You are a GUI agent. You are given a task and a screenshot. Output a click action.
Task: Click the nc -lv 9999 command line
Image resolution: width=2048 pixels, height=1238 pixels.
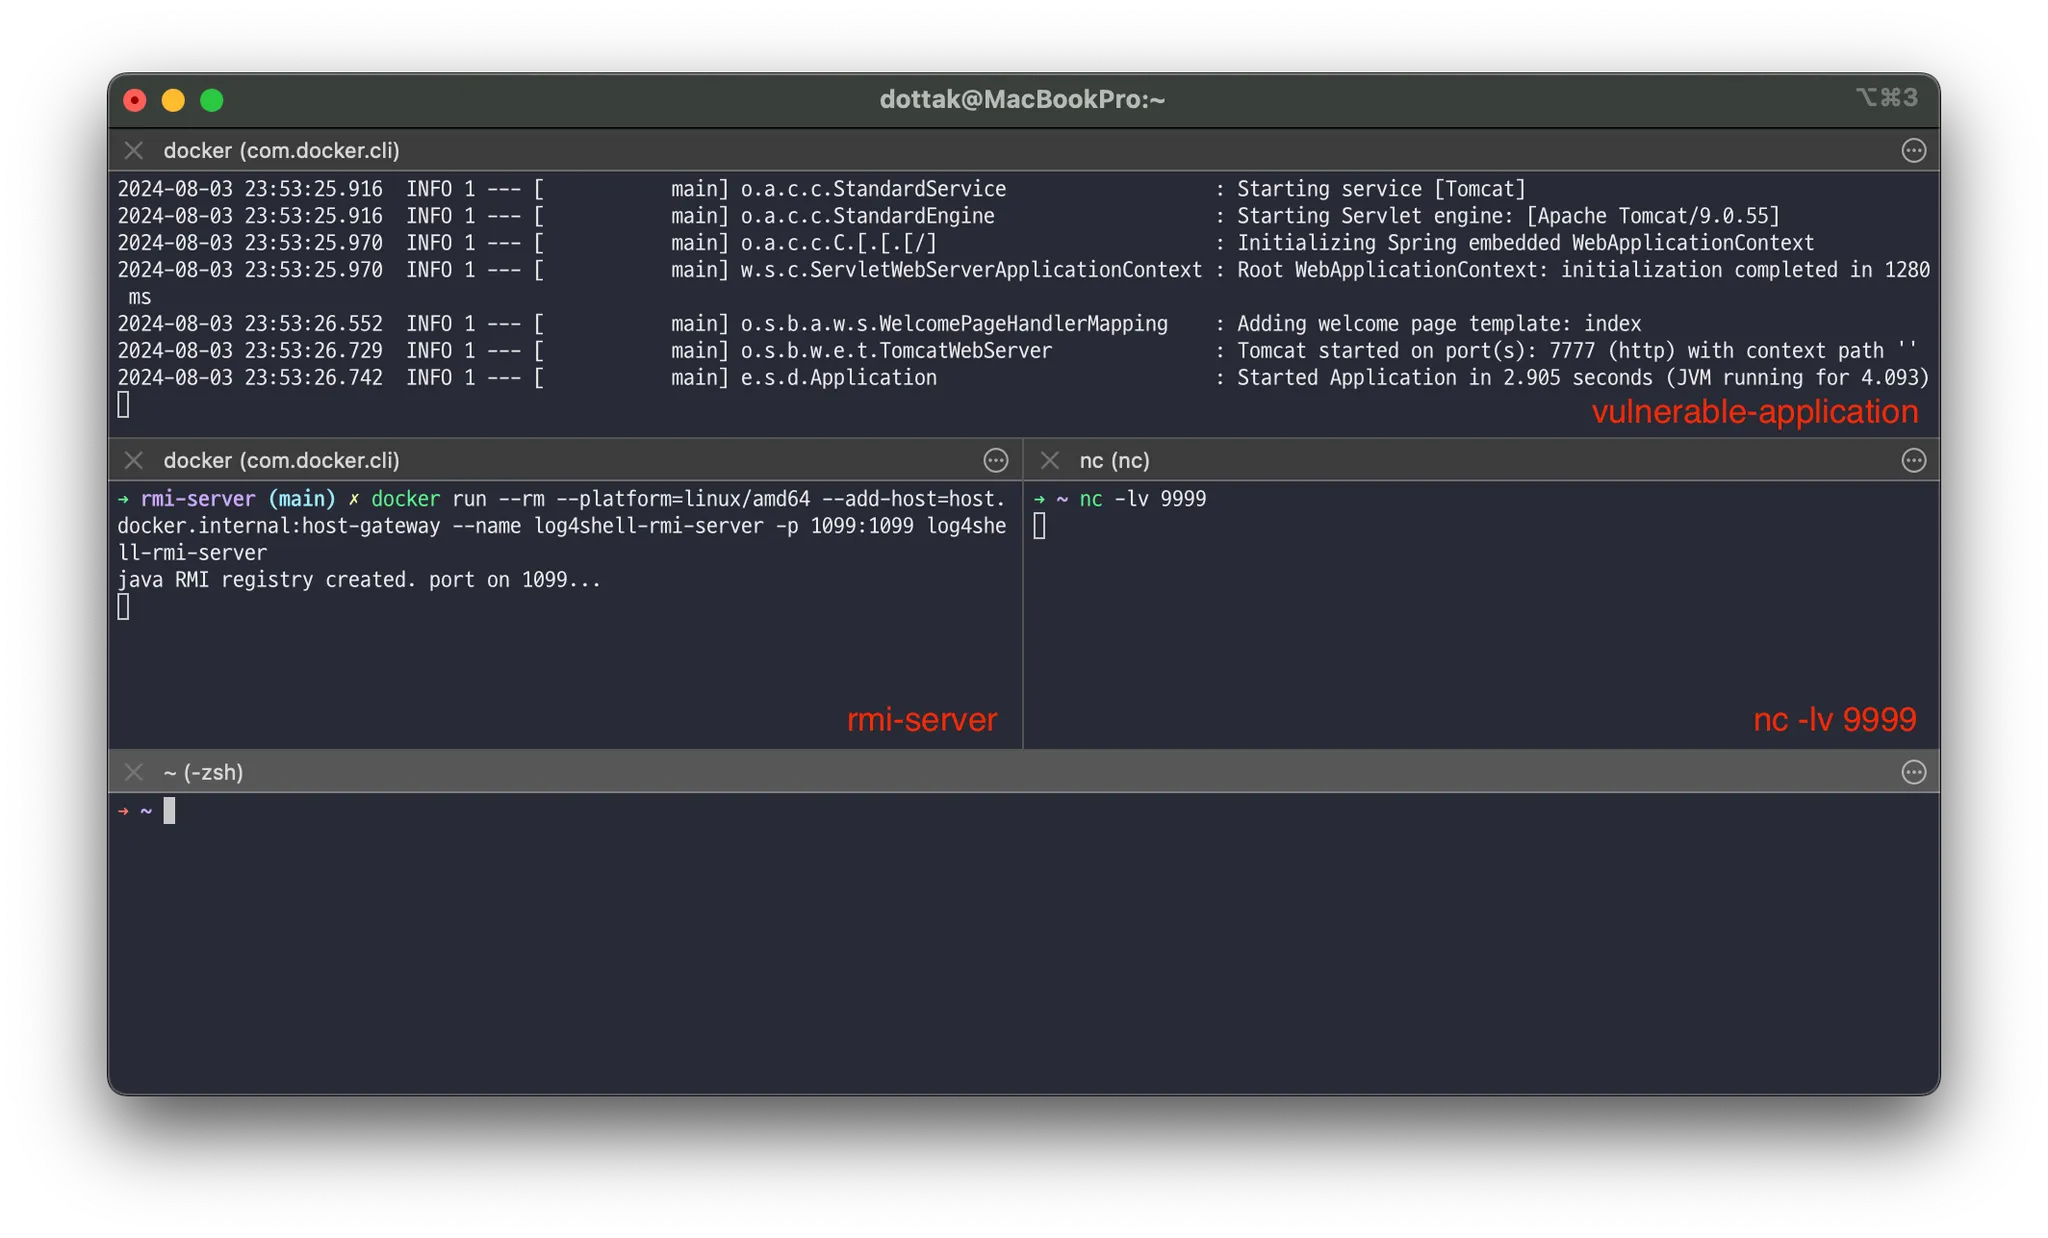tap(1142, 499)
